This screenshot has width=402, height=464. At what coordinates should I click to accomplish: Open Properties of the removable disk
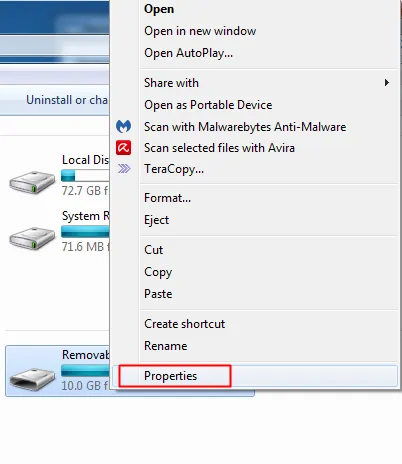coord(170,376)
